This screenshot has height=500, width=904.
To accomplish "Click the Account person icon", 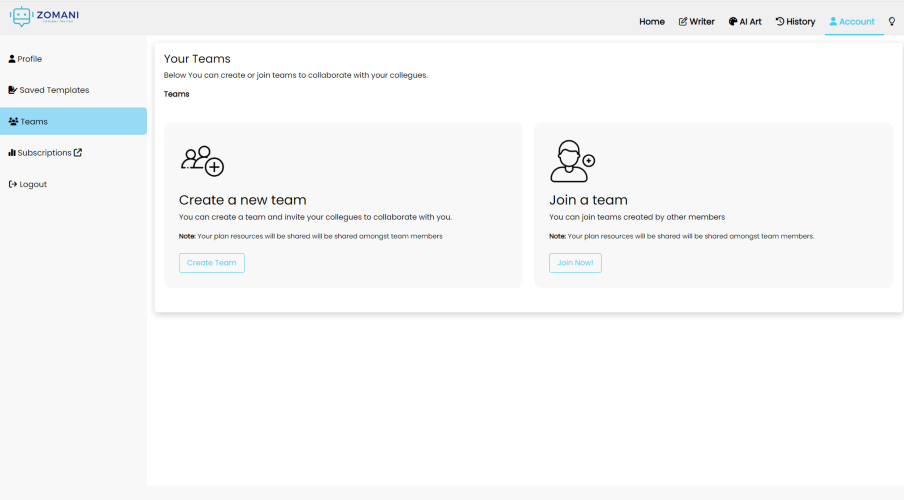I will [833, 21].
